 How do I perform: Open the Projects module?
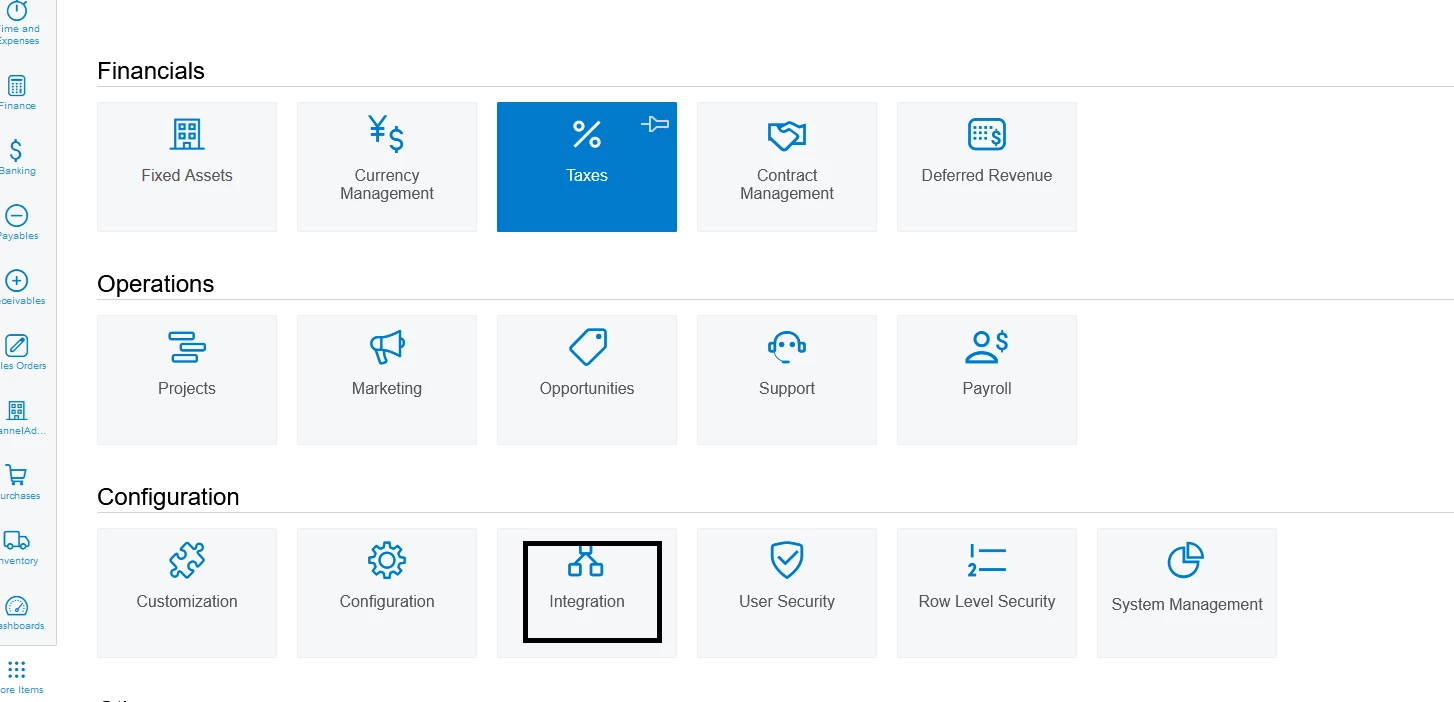point(186,380)
